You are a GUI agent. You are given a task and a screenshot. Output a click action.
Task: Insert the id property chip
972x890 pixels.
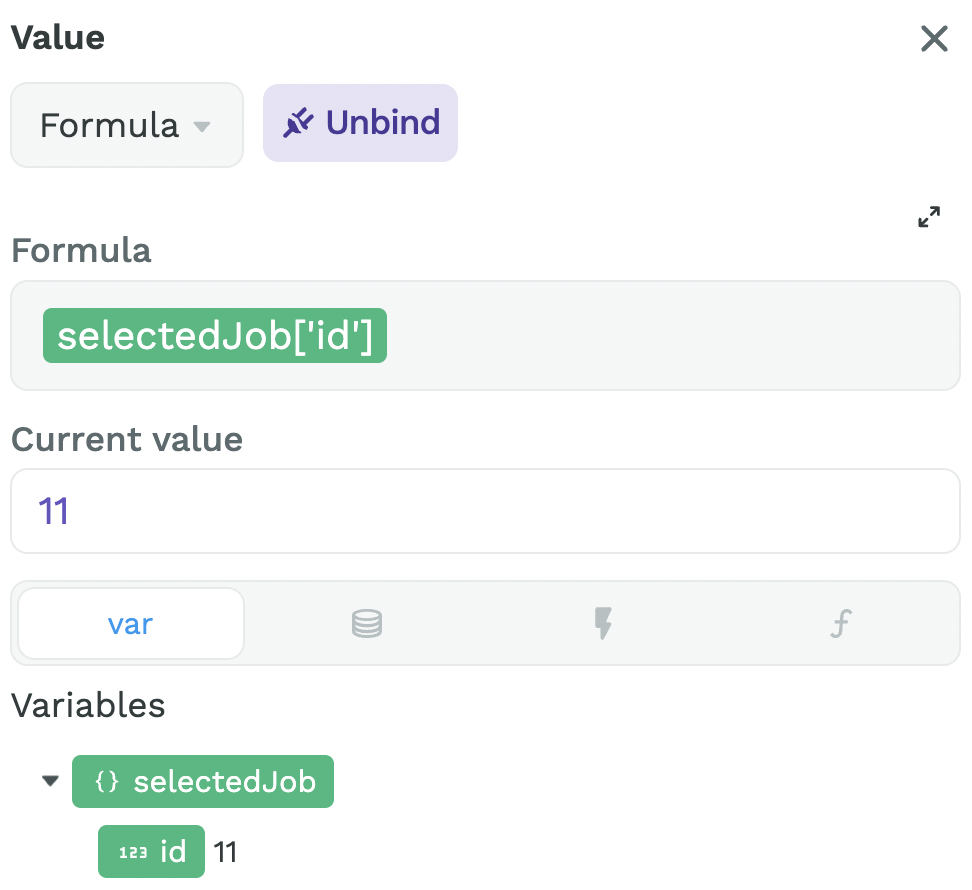(151, 852)
